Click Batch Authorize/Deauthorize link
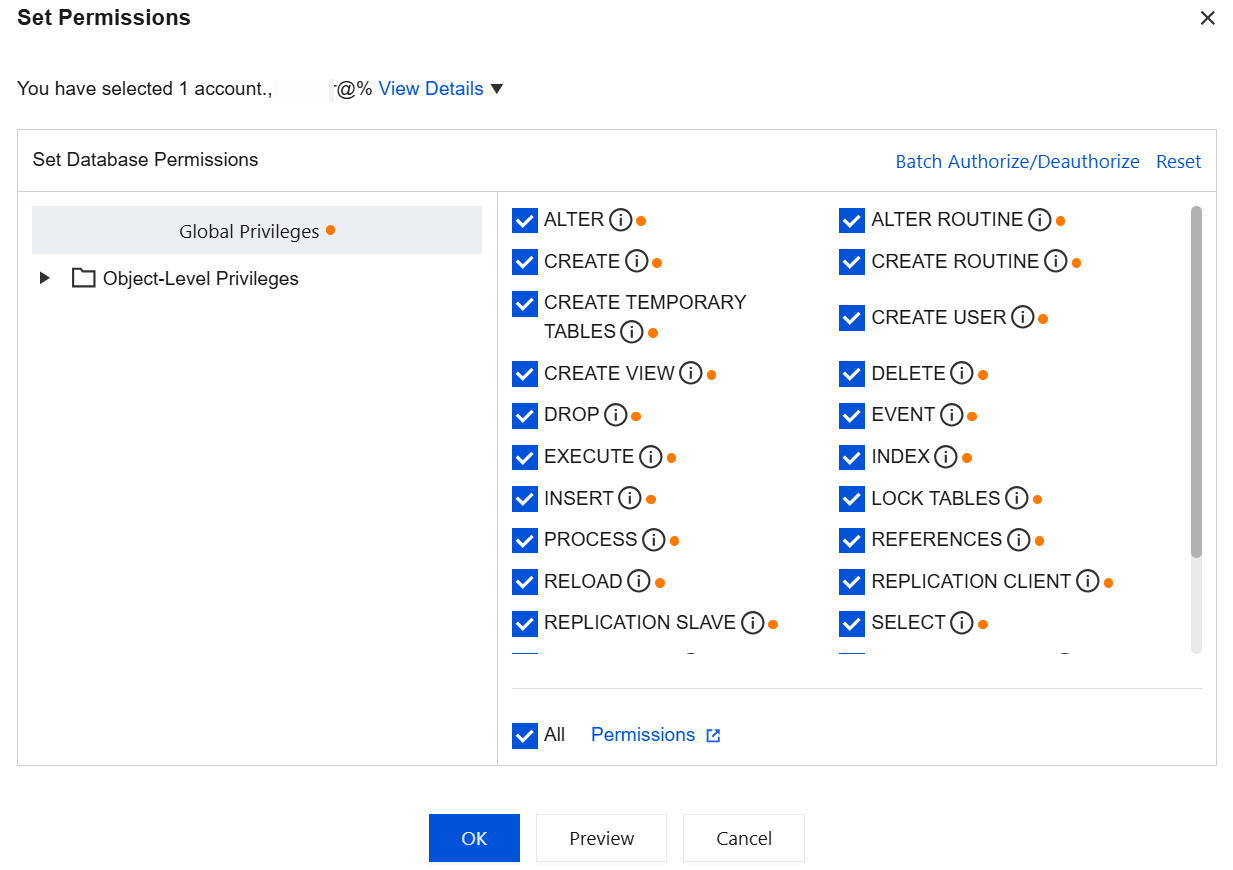 (x=1017, y=162)
